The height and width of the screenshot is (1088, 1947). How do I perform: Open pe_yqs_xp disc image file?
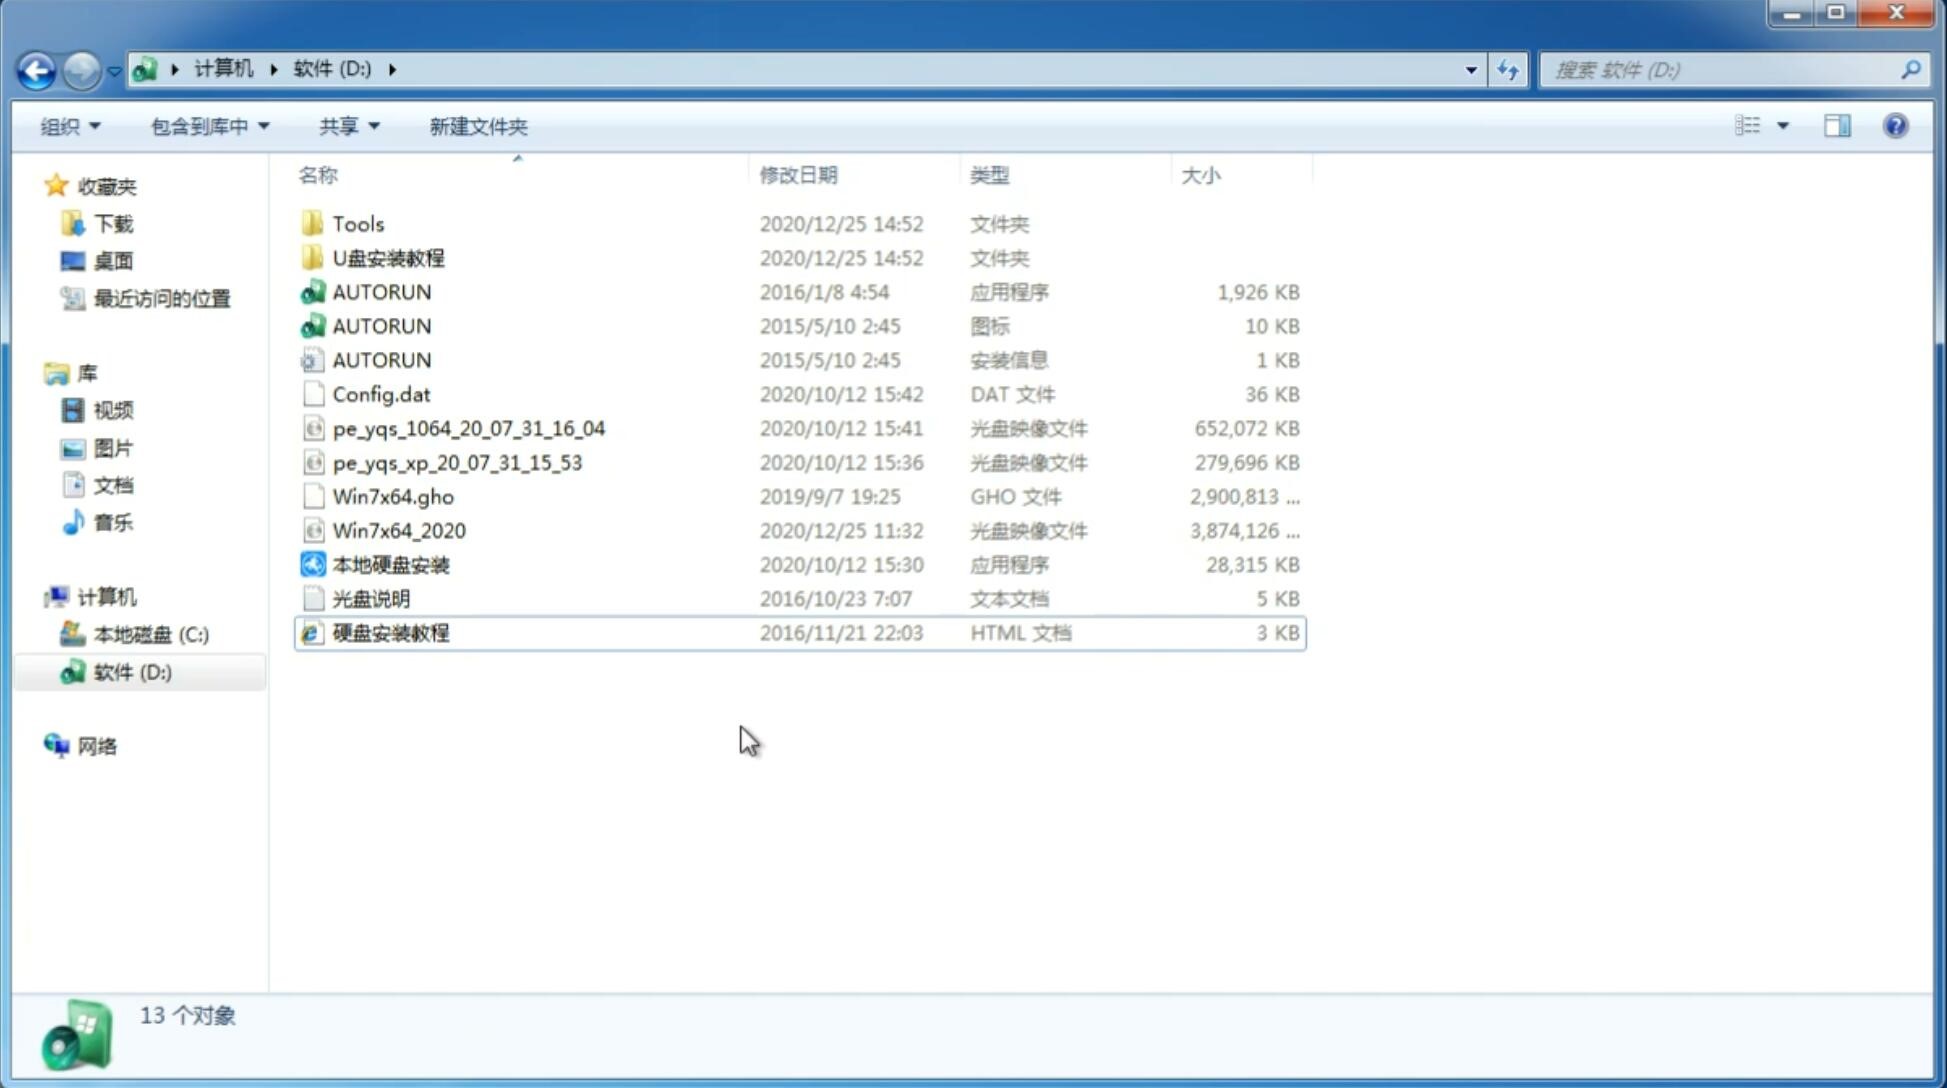pos(457,462)
